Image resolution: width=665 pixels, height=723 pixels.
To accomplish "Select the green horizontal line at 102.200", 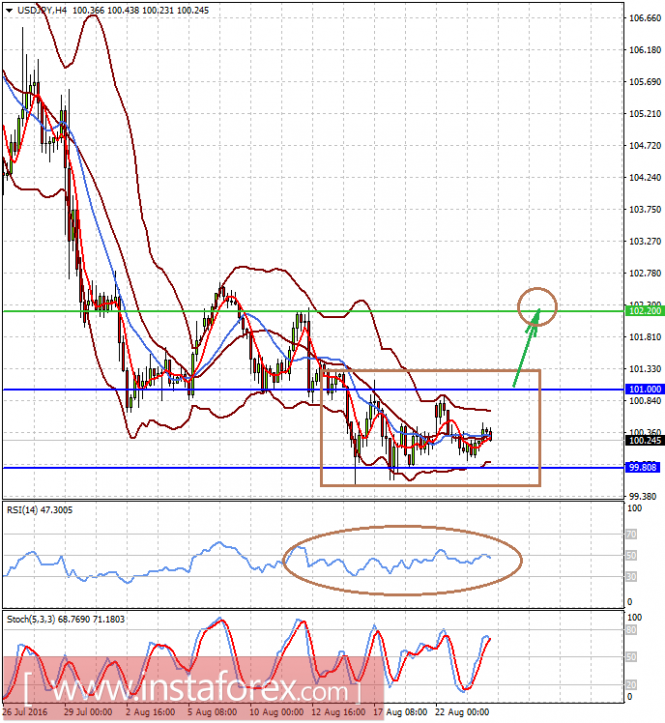I will tap(314, 311).
